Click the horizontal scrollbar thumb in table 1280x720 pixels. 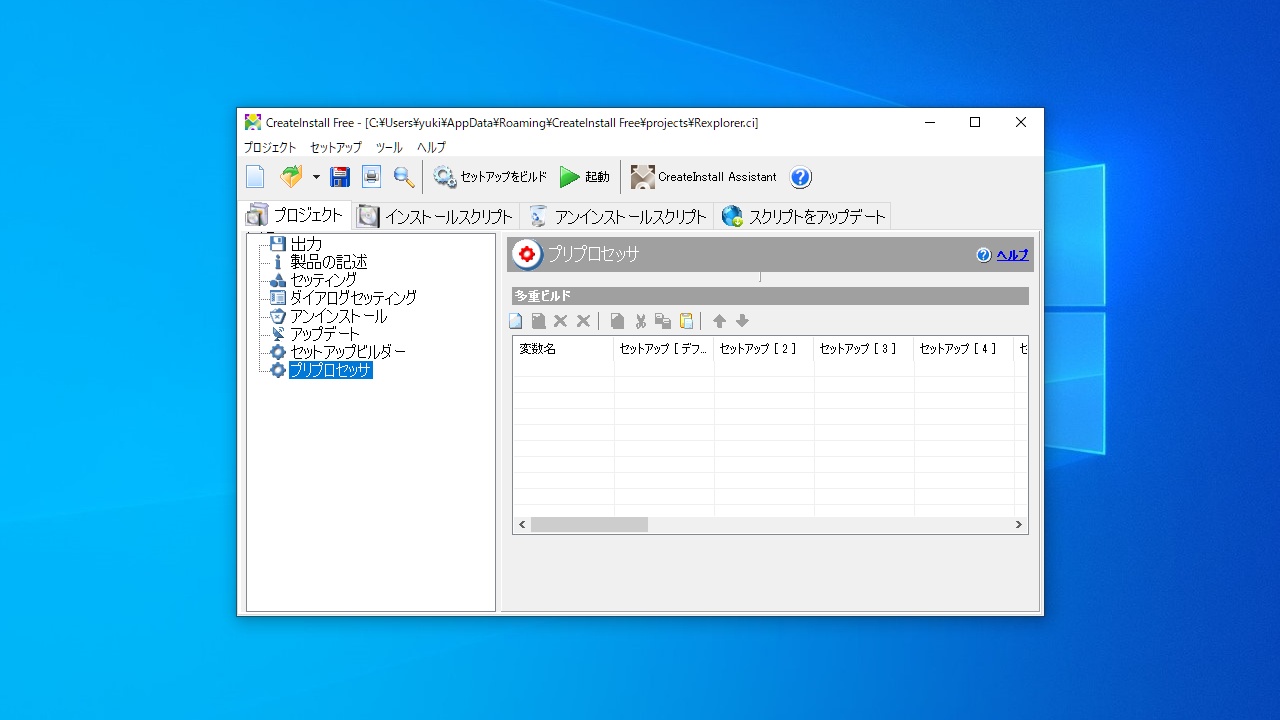pos(589,524)
